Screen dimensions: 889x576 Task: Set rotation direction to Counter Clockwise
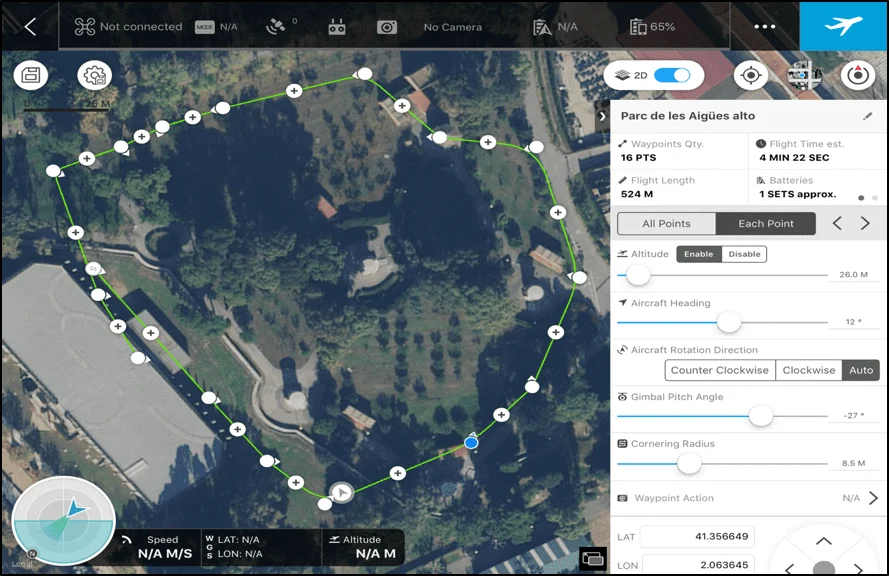(719, 370)
